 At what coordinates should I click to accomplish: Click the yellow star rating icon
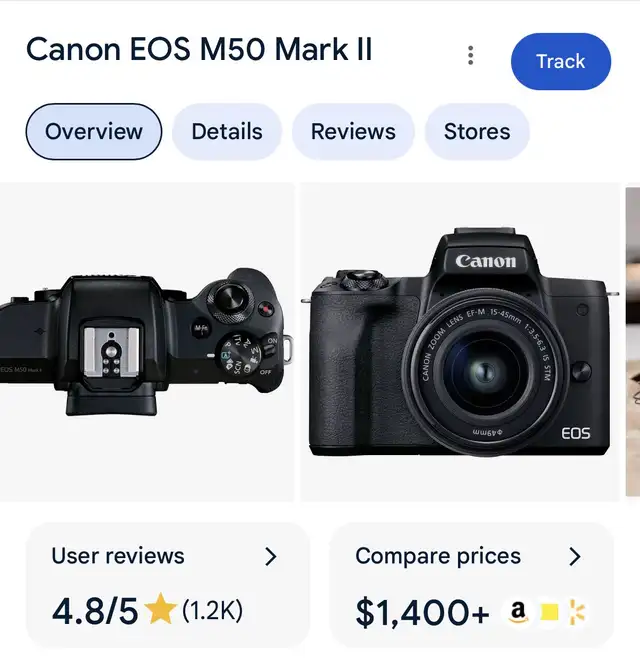click(160, 609)
